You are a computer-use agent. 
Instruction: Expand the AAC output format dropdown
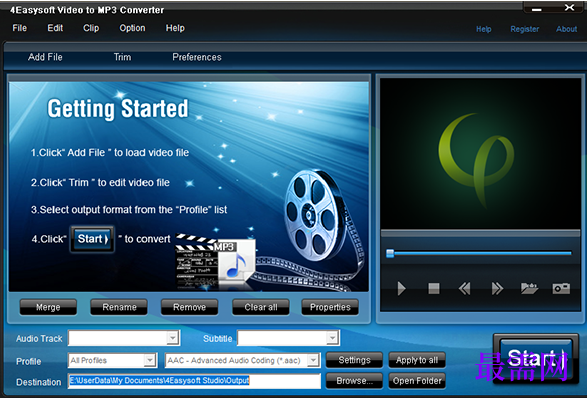pos(313,360)
